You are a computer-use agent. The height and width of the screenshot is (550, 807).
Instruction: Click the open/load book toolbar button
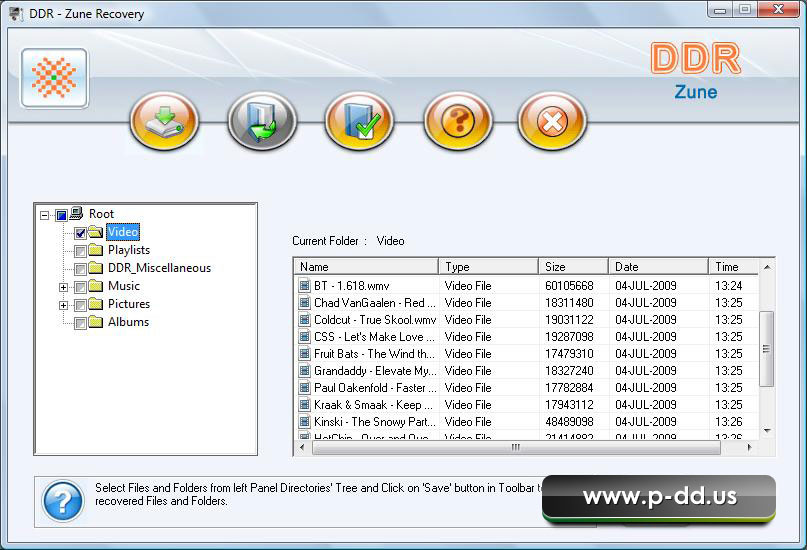pos(262,121)
